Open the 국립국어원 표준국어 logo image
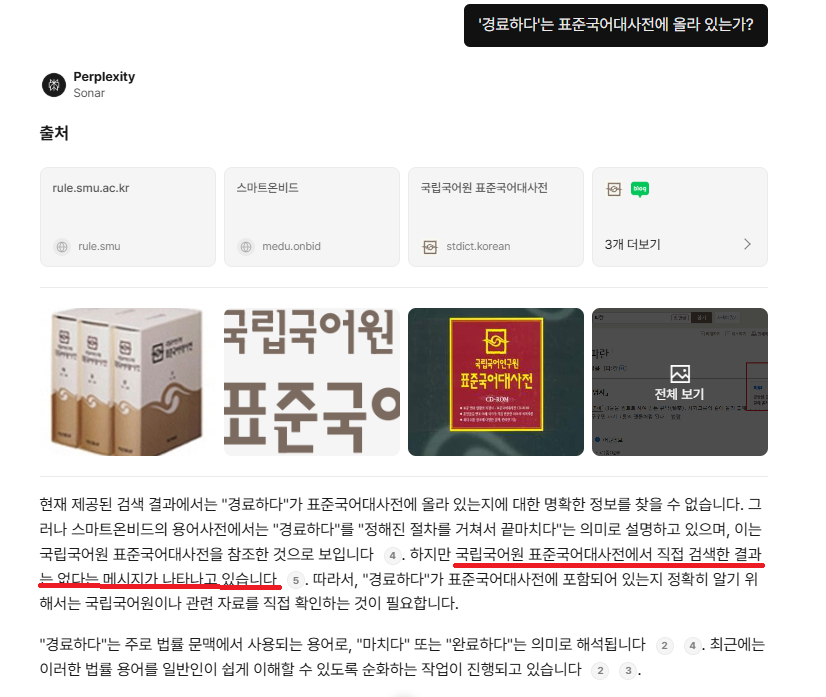Screen dimensions: 826x697 [x=312, y=382]
